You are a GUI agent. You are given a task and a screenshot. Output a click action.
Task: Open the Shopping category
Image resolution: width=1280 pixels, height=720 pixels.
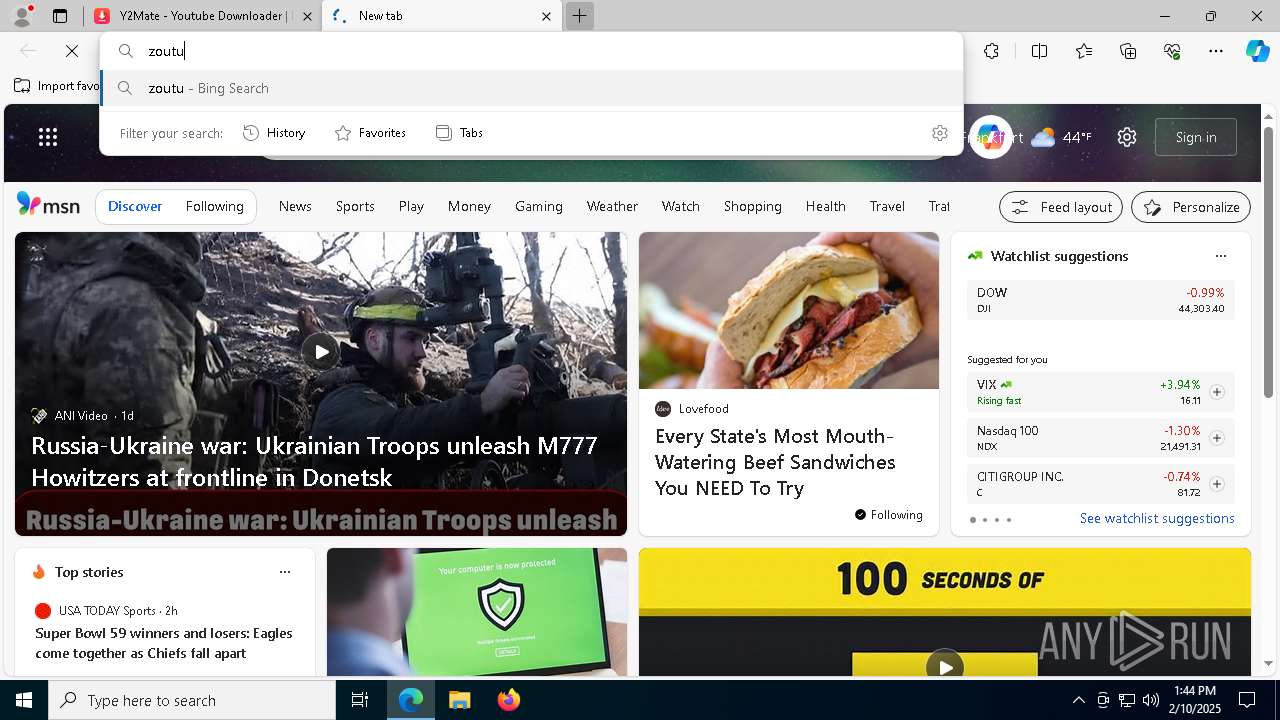point(753,206)
